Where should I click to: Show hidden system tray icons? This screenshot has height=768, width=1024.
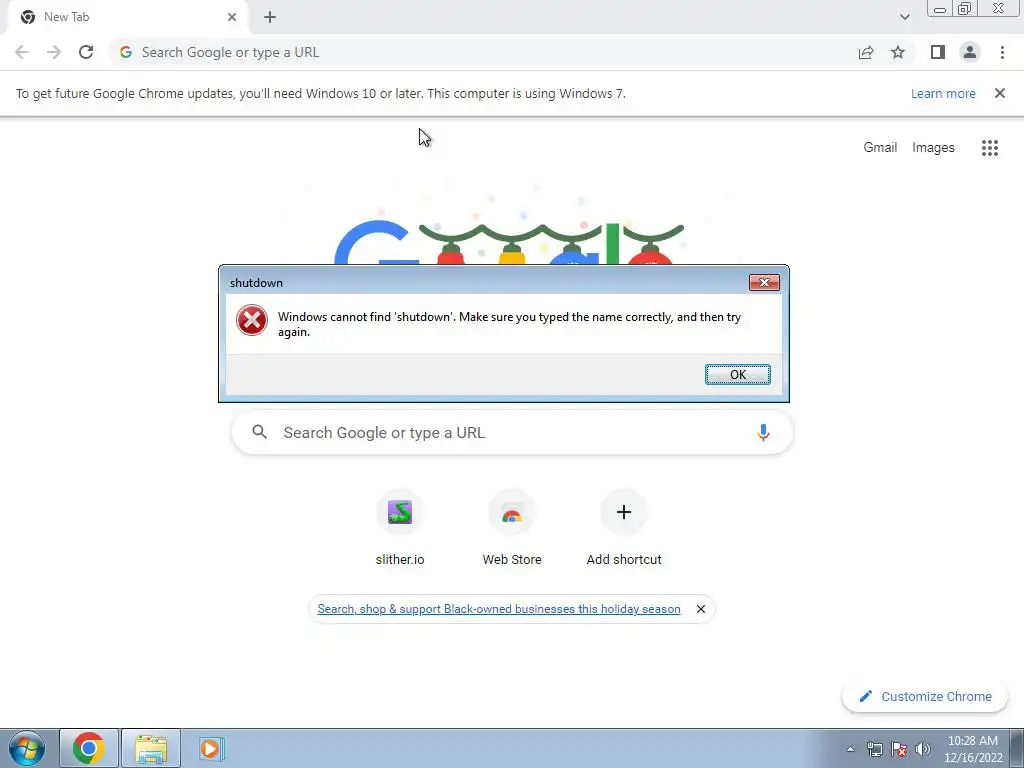pos(850,749)
